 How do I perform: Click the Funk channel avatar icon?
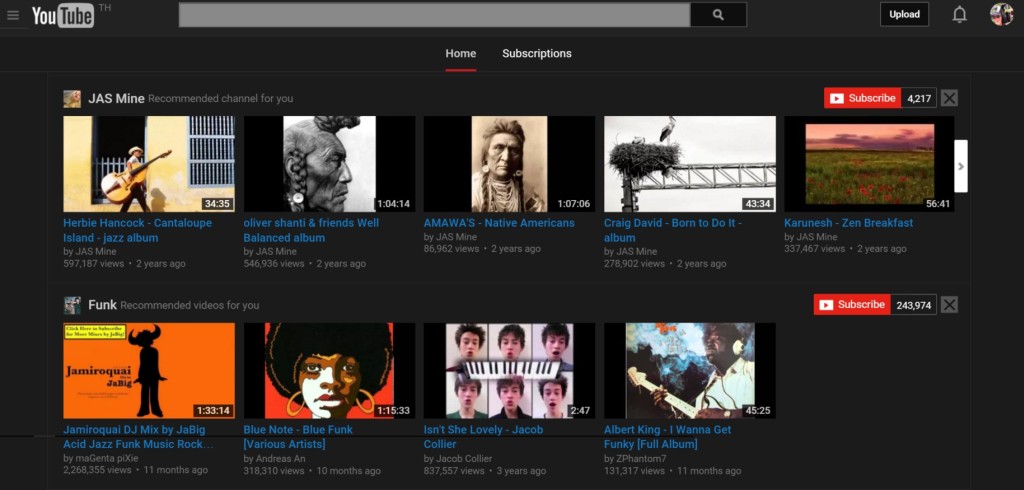click(72, 305)
